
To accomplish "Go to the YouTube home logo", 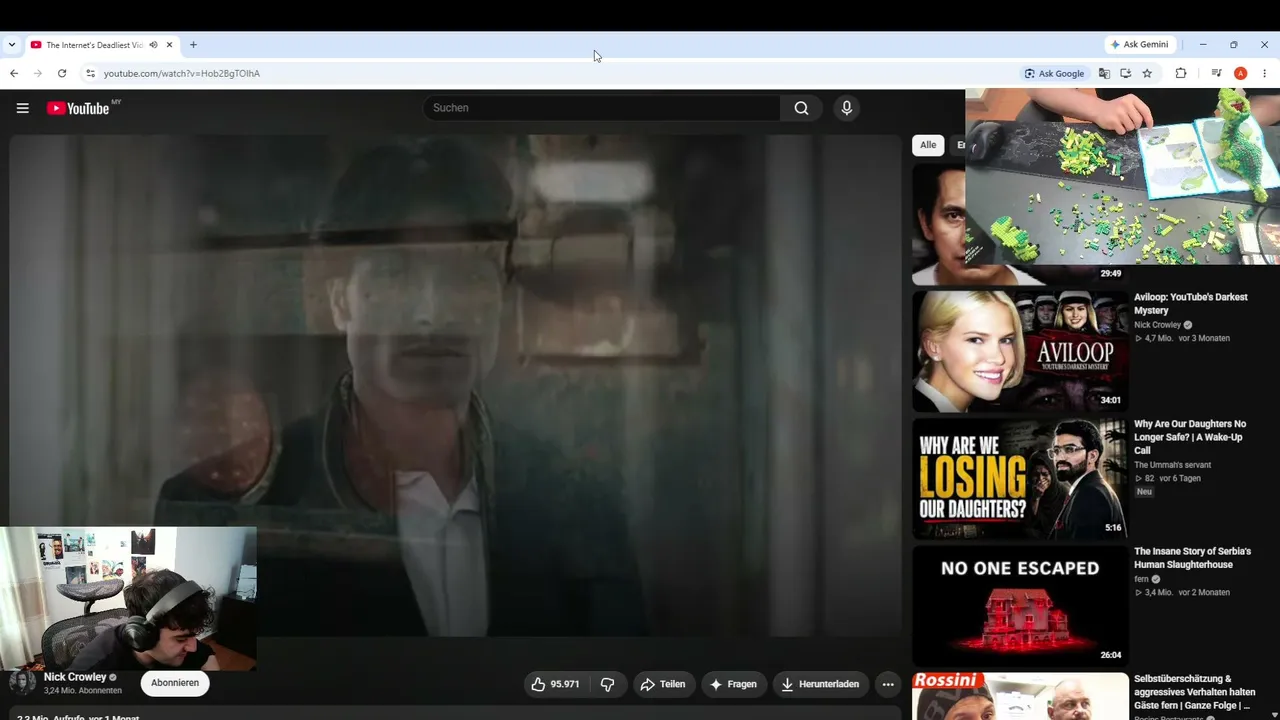I will click(78, 108).
